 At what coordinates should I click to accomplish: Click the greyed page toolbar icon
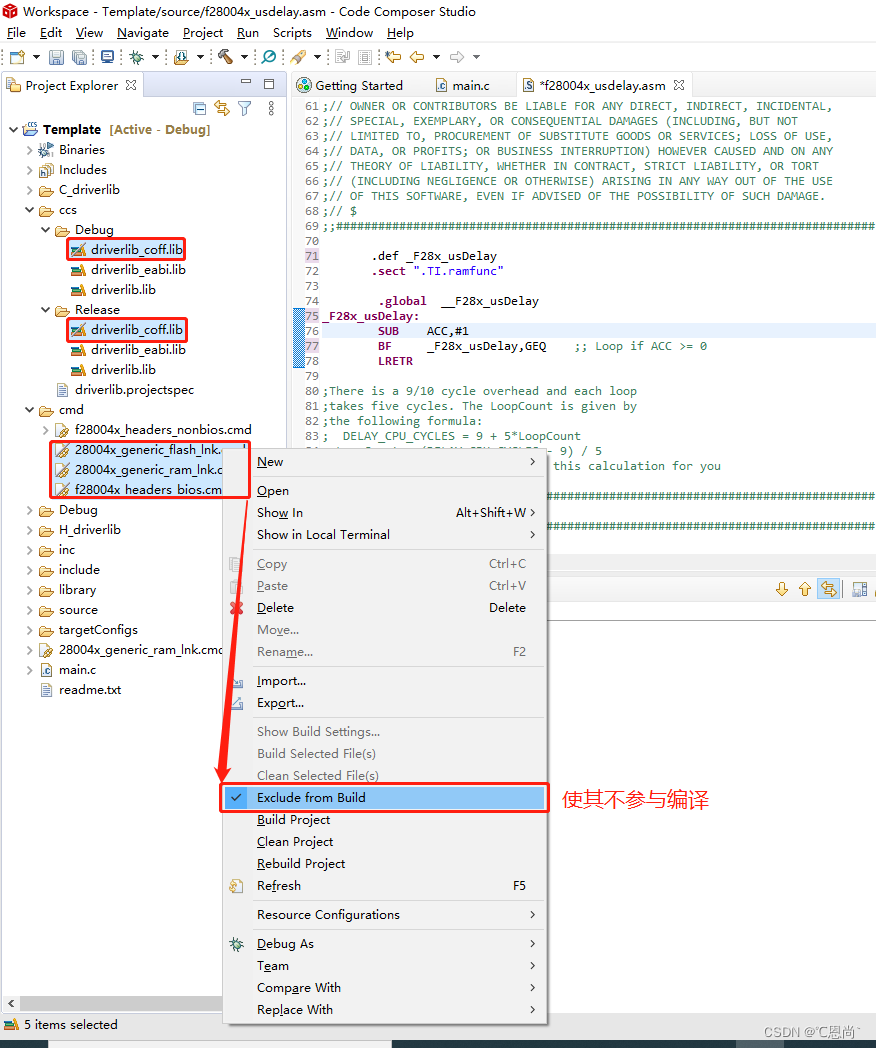pos(365,57)
